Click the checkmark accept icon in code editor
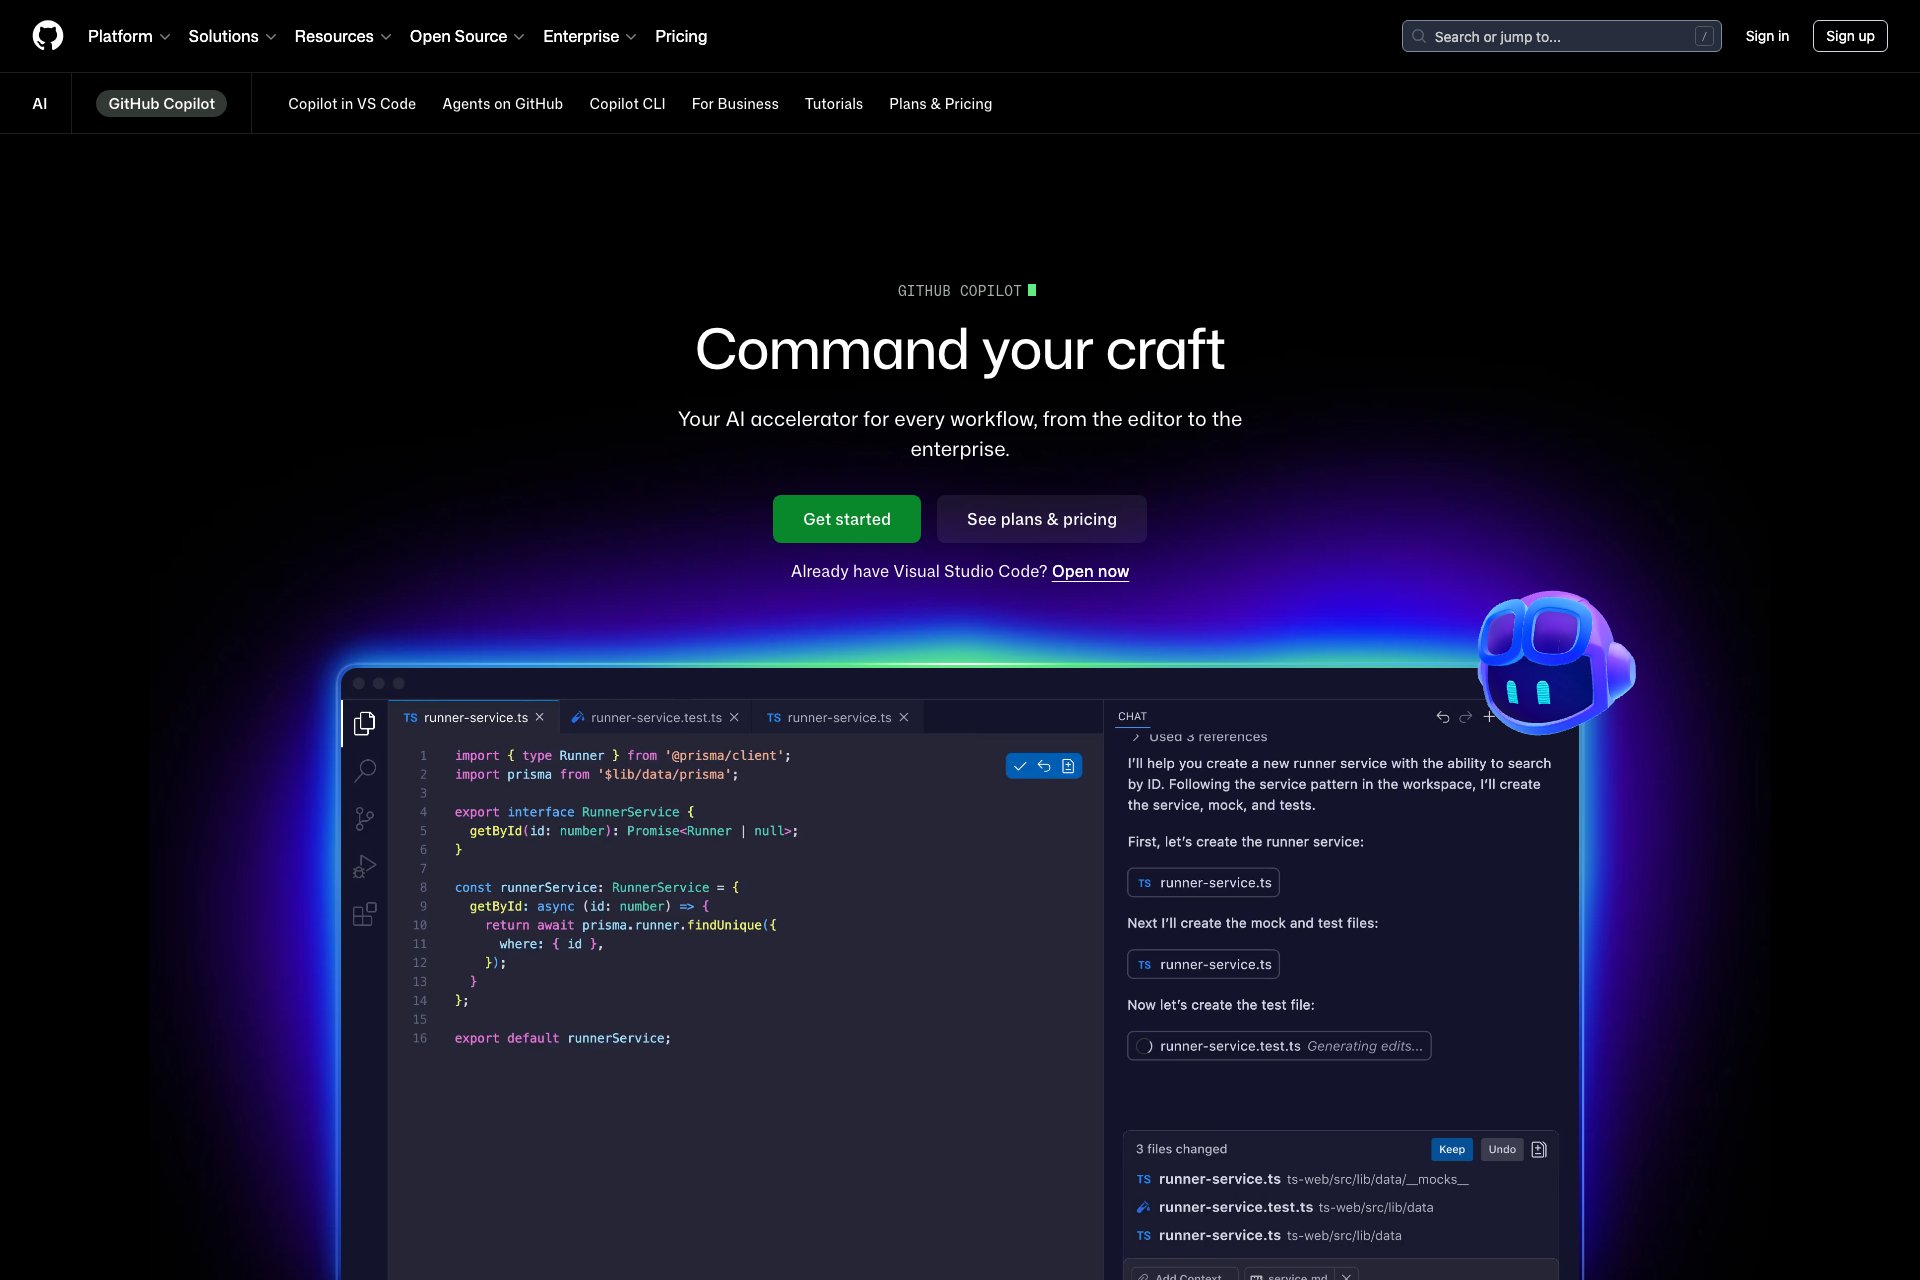This screenshot has width=1920, height=1280. point(1020,766)
